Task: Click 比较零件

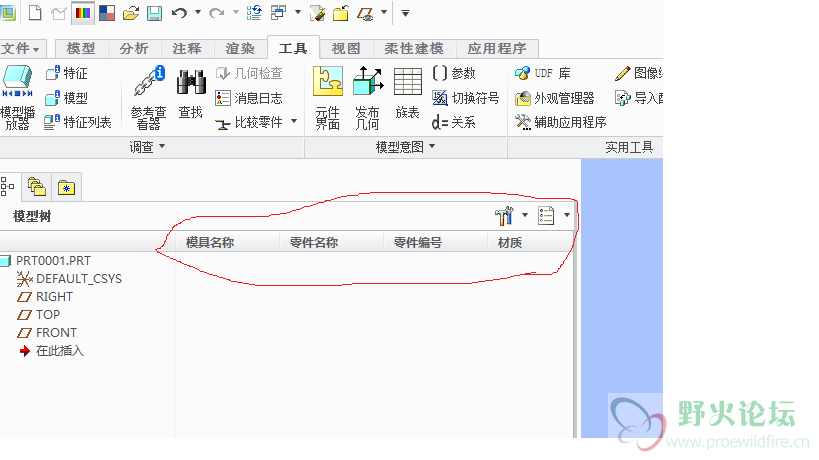Action: tap(249, 122)
